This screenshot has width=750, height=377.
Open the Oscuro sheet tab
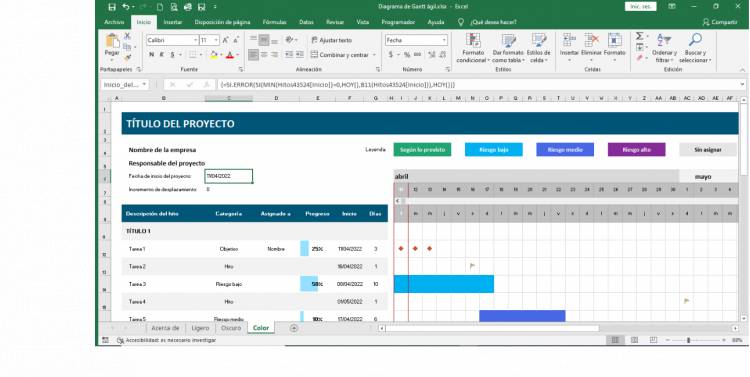coord(231,328)
